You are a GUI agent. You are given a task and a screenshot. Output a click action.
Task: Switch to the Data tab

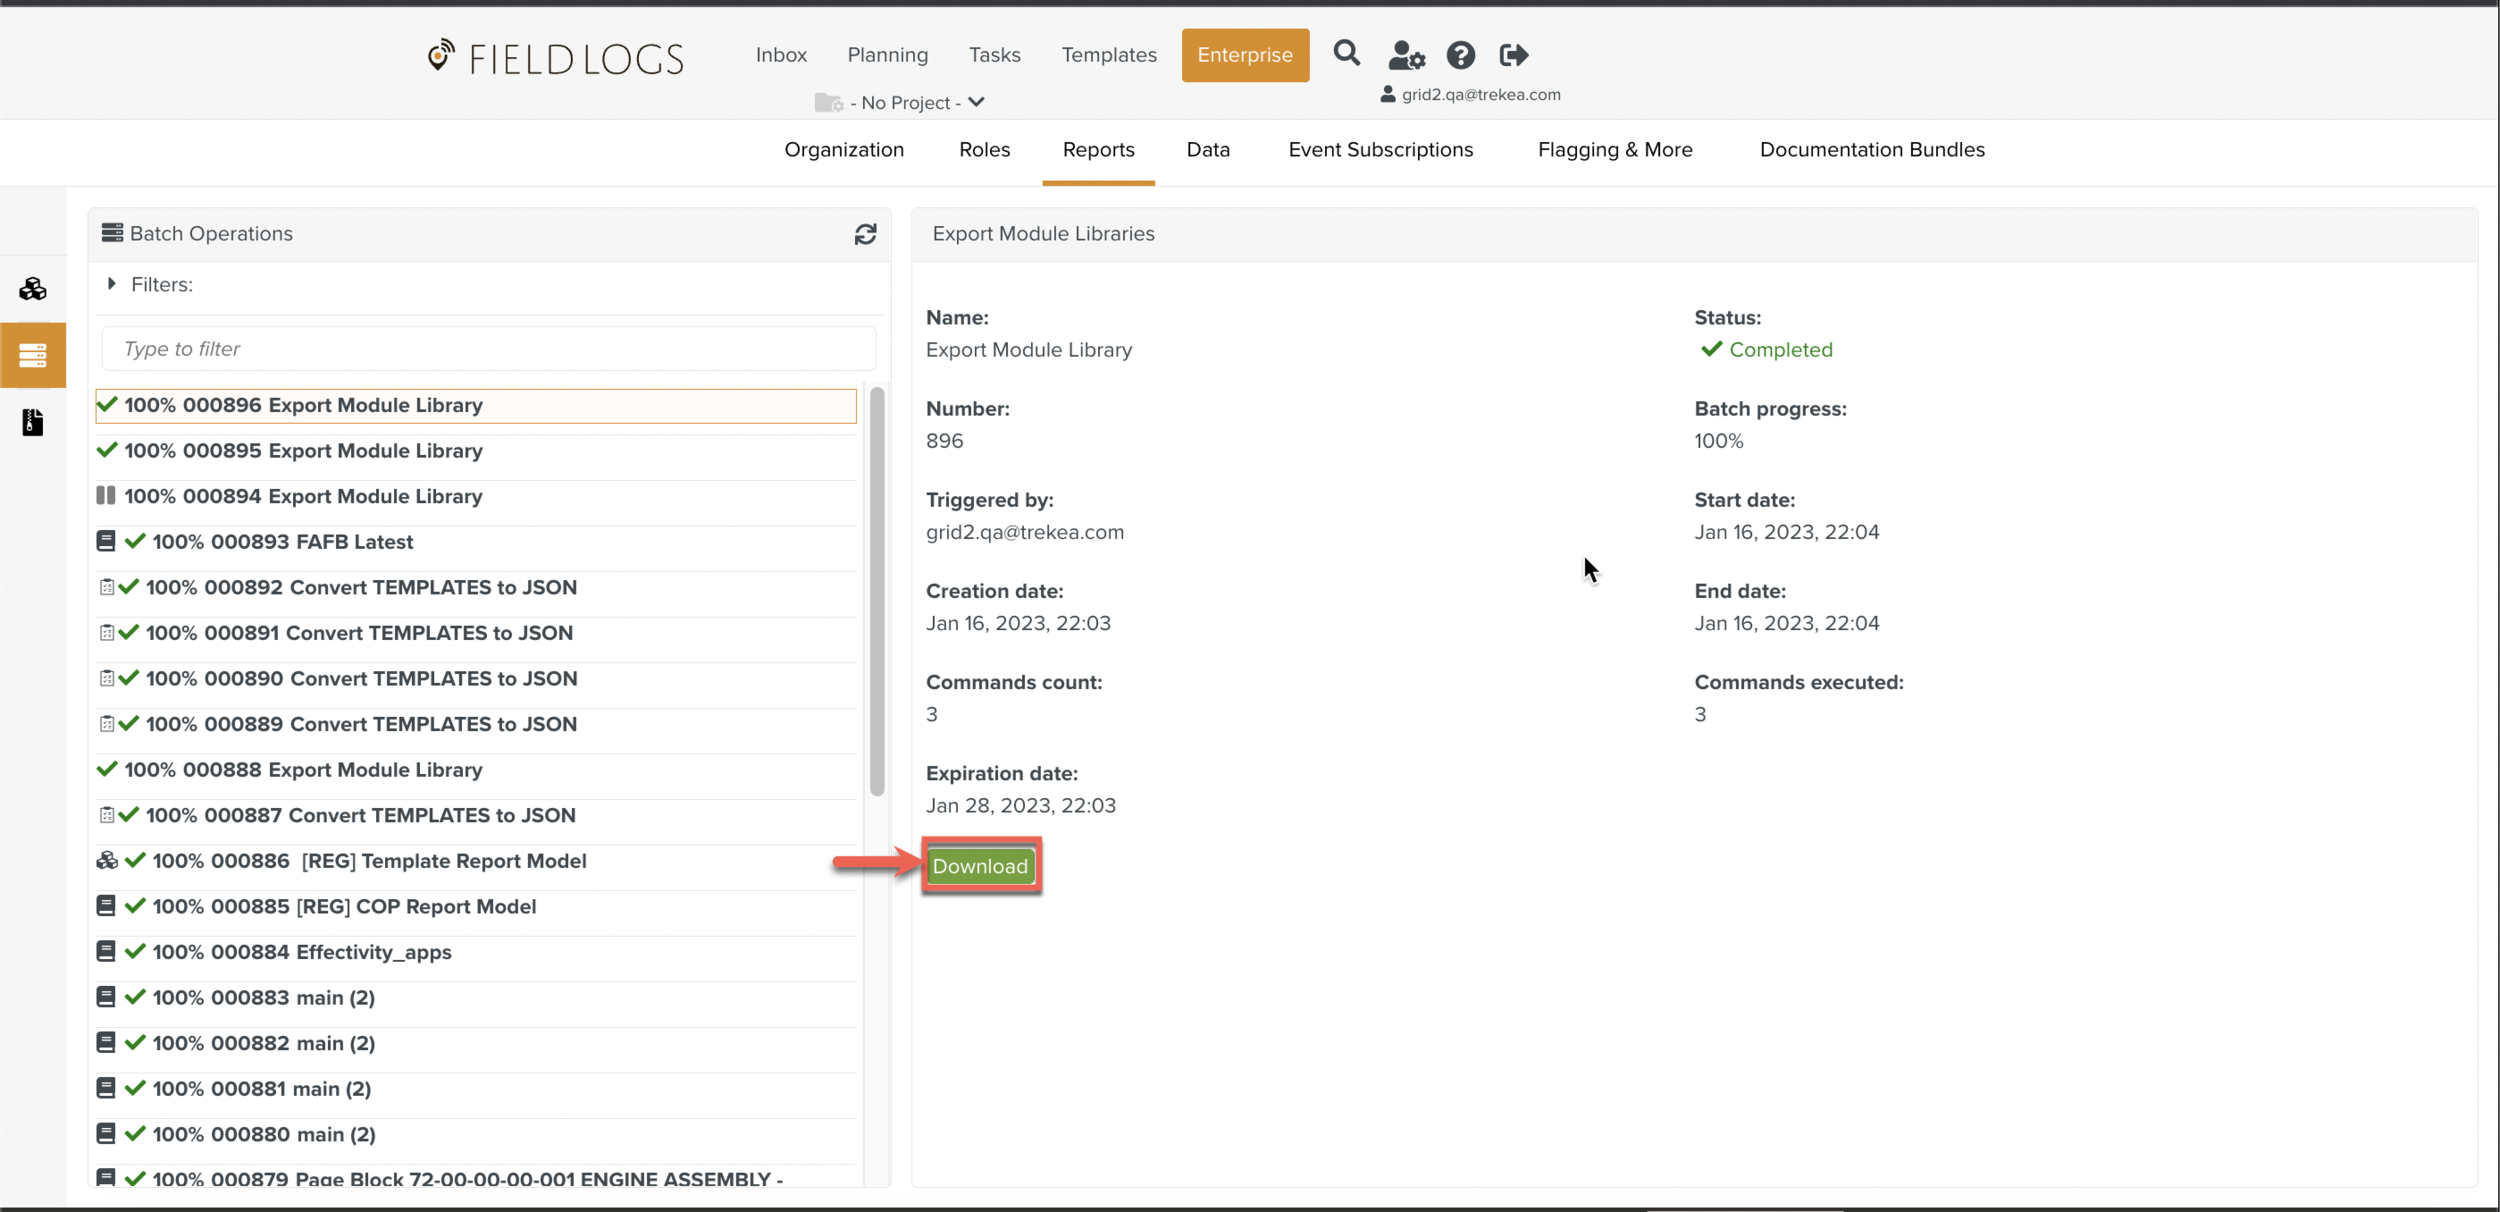[x=1208, y=150]
